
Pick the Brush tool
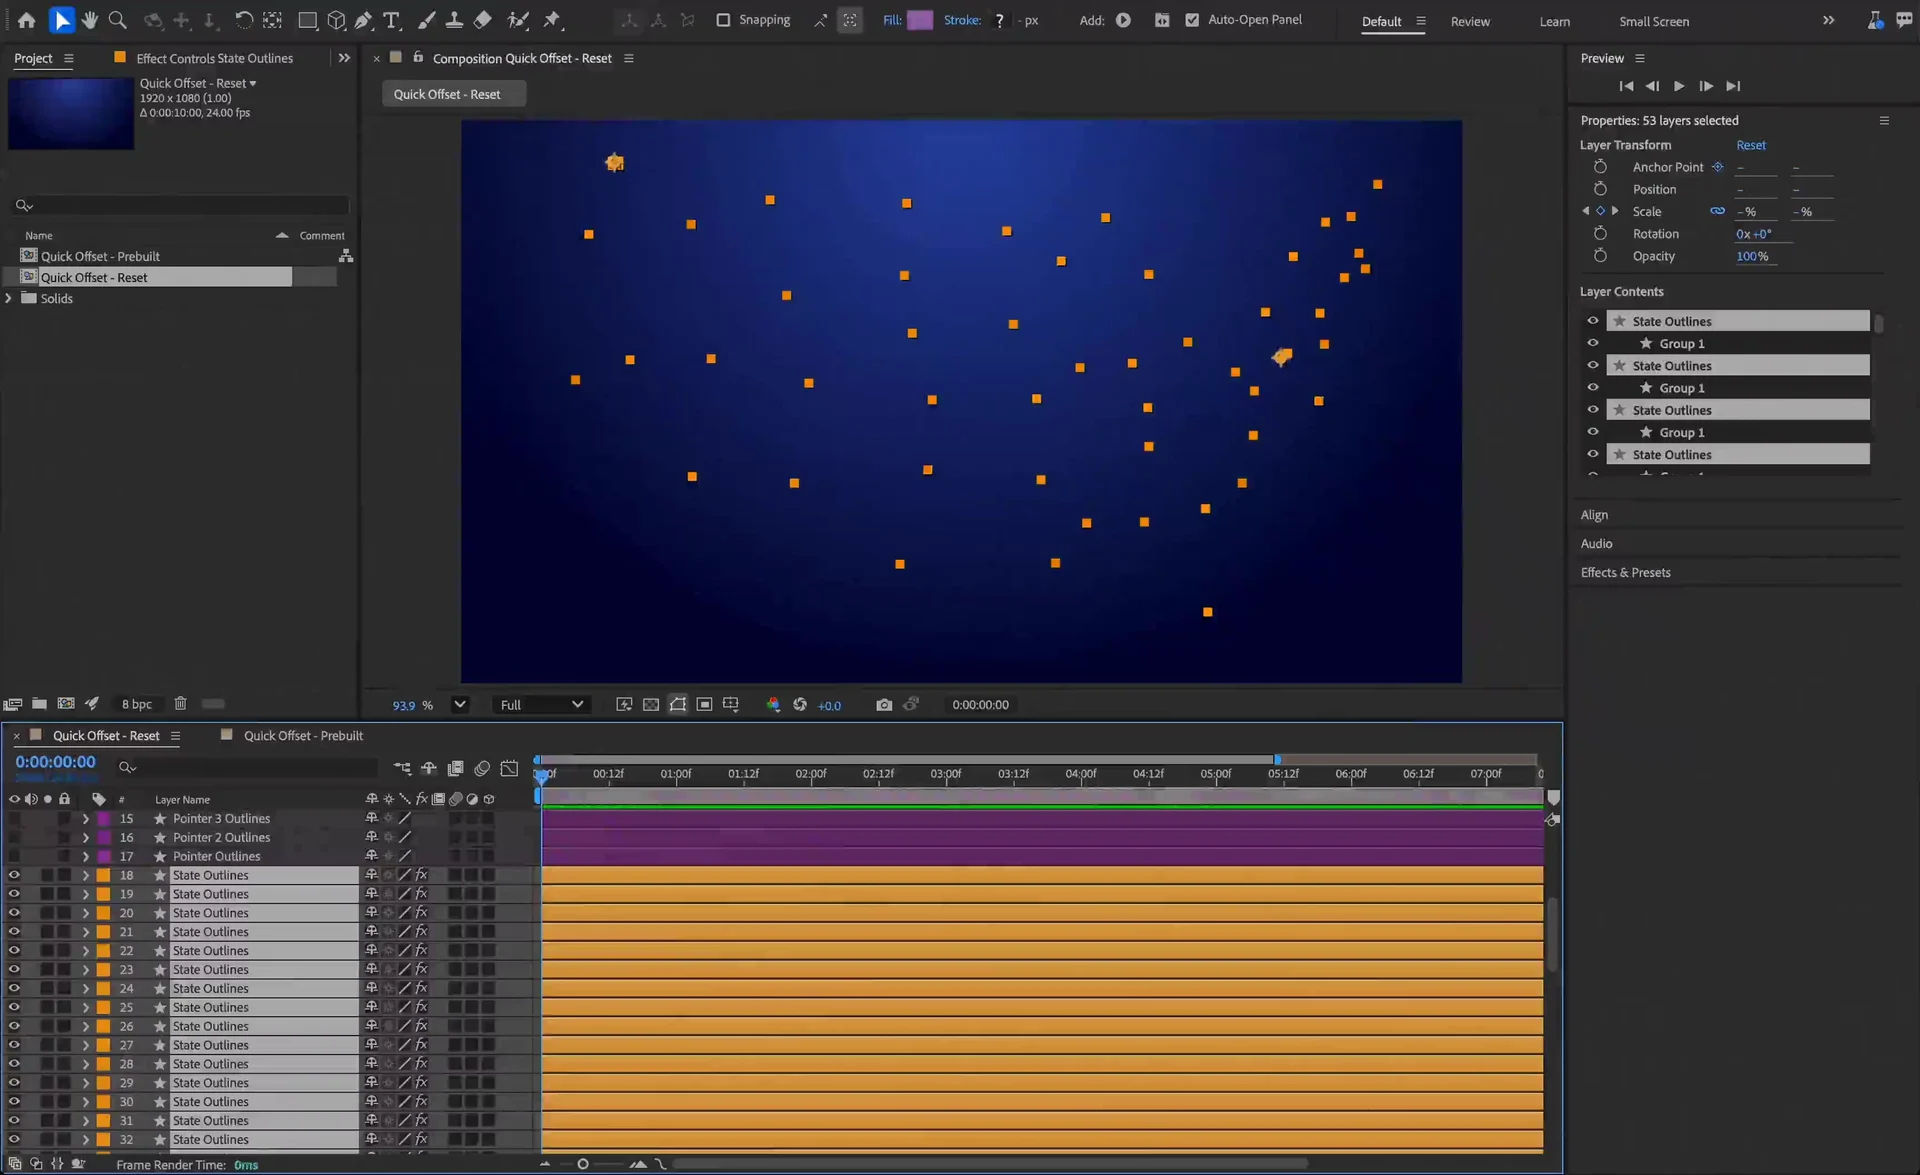coord(427,20)
